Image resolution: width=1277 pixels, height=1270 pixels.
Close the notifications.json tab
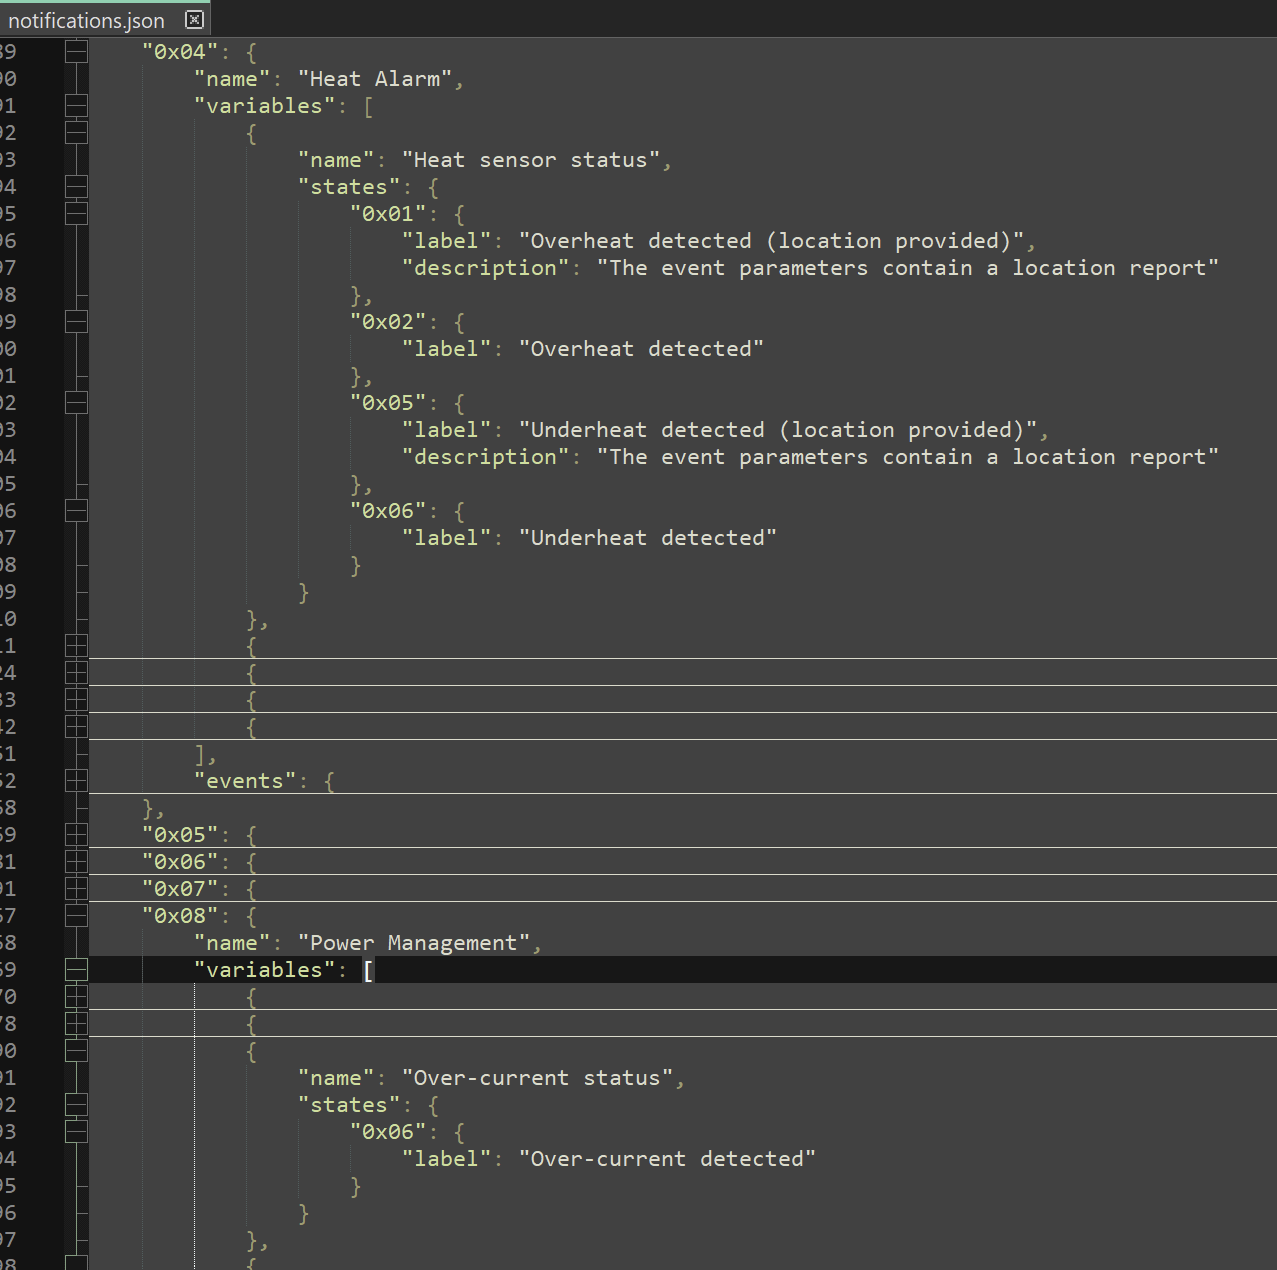pos(192,19)
